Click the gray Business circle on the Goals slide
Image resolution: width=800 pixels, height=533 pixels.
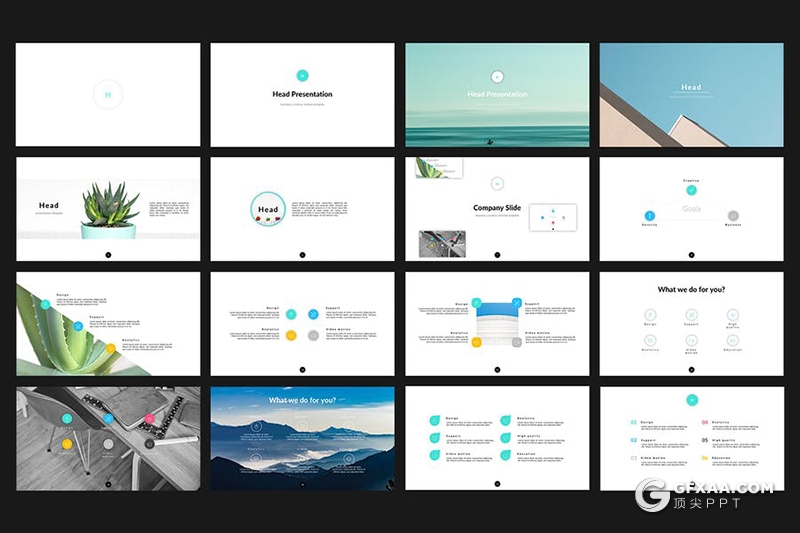[x=733, y=215]
